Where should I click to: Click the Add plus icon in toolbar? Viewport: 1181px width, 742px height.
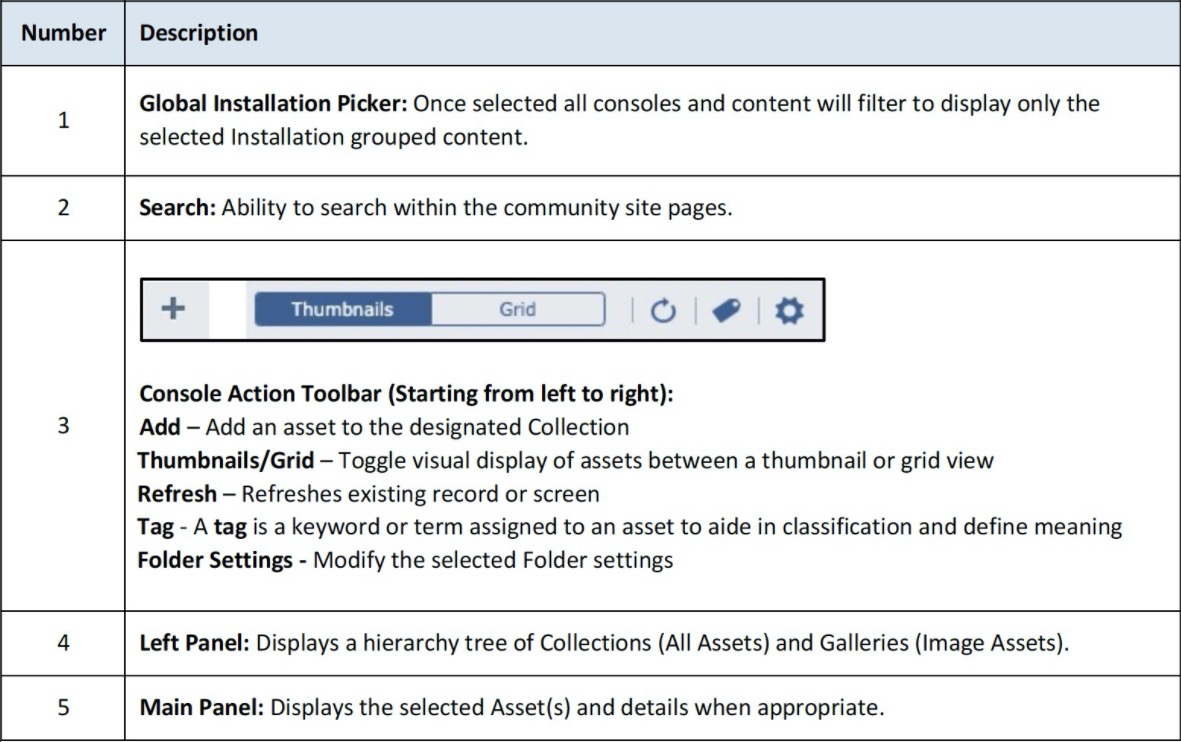point(174,309)
